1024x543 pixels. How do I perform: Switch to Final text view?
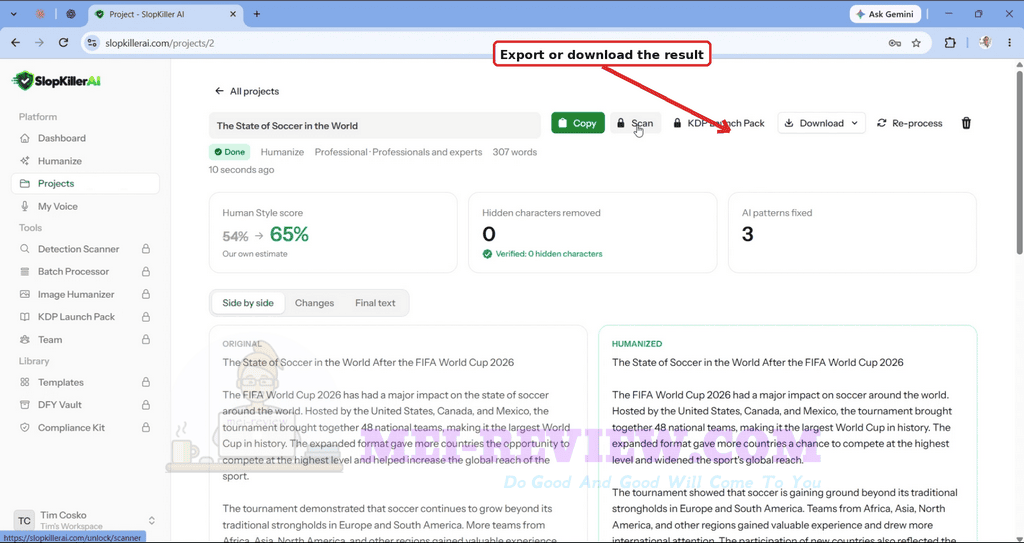point(375,303)
